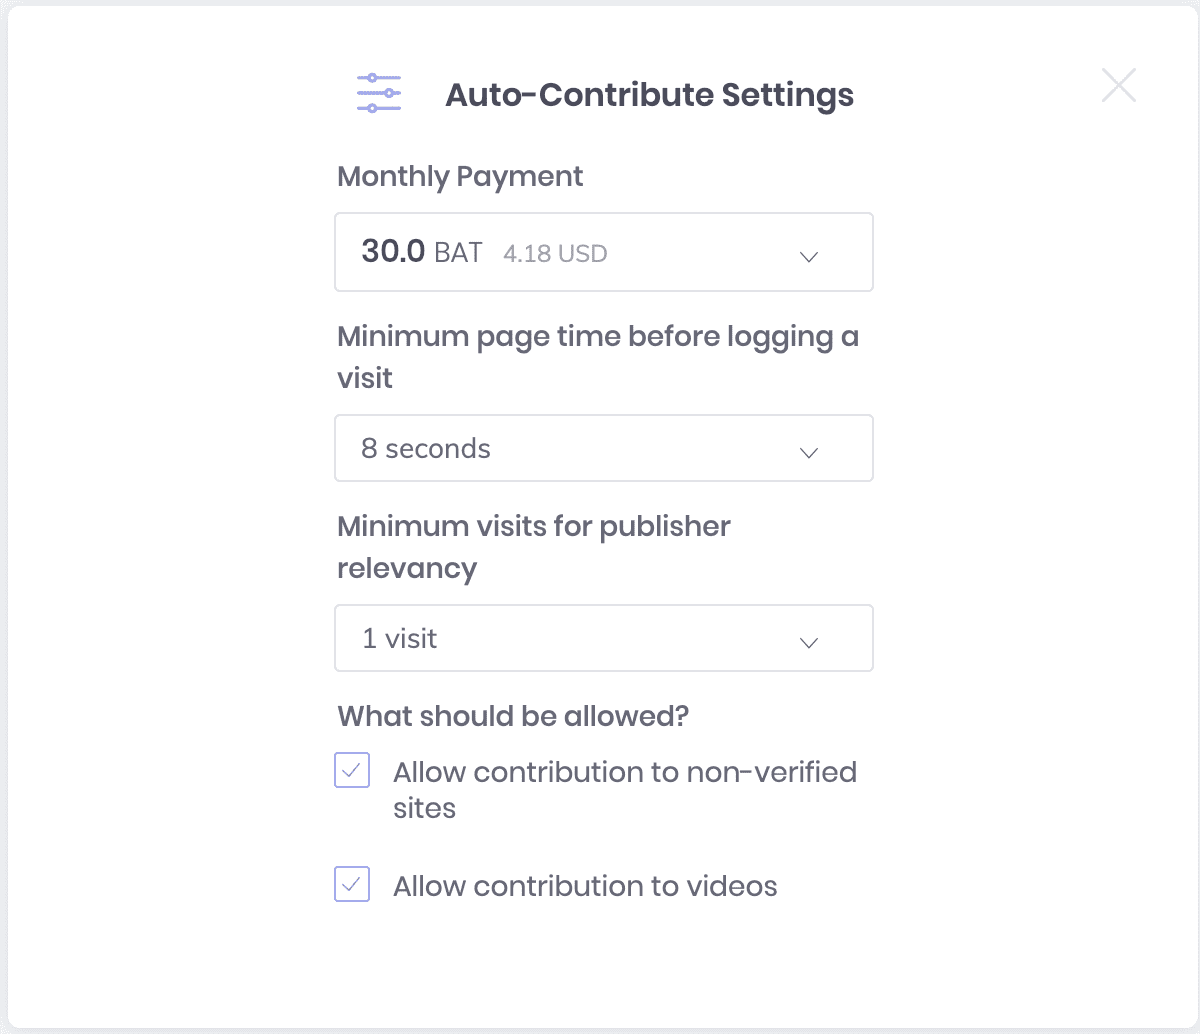1200x1034 pixels.
Task: Expand the 8 seconds page time dropdown
Action: click(604, 448)
